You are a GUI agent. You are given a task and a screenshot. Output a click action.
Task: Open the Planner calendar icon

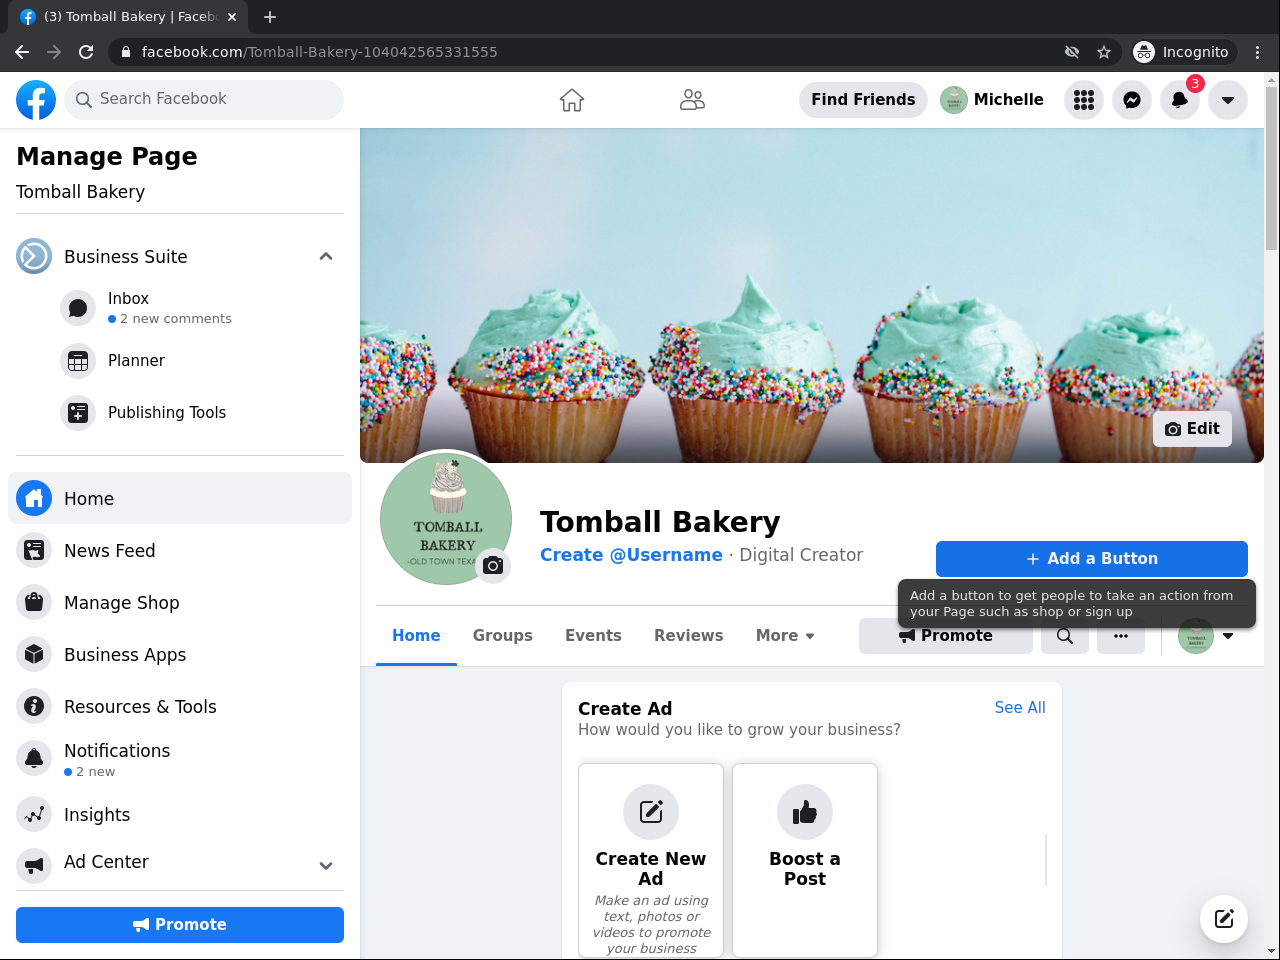click(78, 361)
